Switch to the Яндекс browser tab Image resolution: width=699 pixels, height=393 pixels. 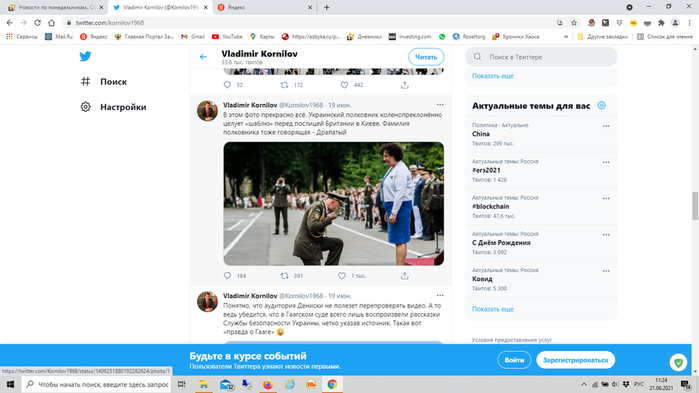click(x=265, y=7)
